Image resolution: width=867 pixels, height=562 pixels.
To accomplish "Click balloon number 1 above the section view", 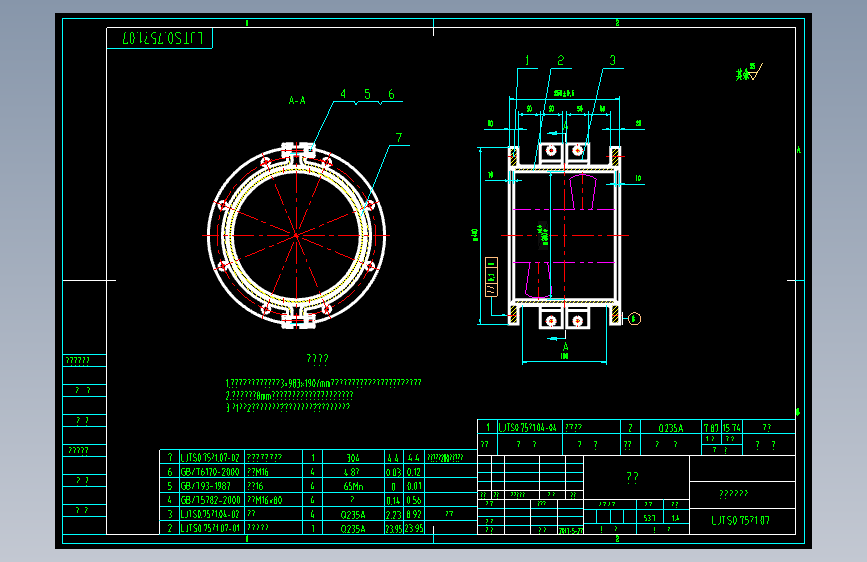I will 527,60.
